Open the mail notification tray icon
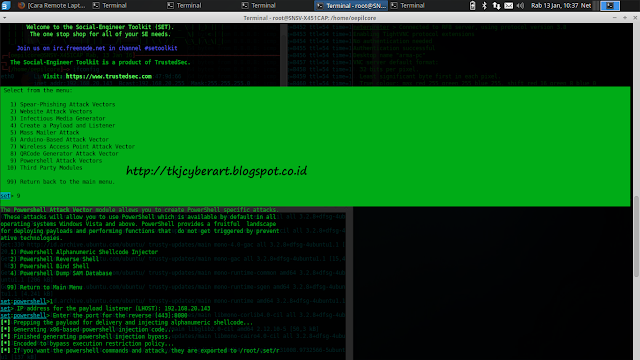640x360 pixels. point(509,5)
